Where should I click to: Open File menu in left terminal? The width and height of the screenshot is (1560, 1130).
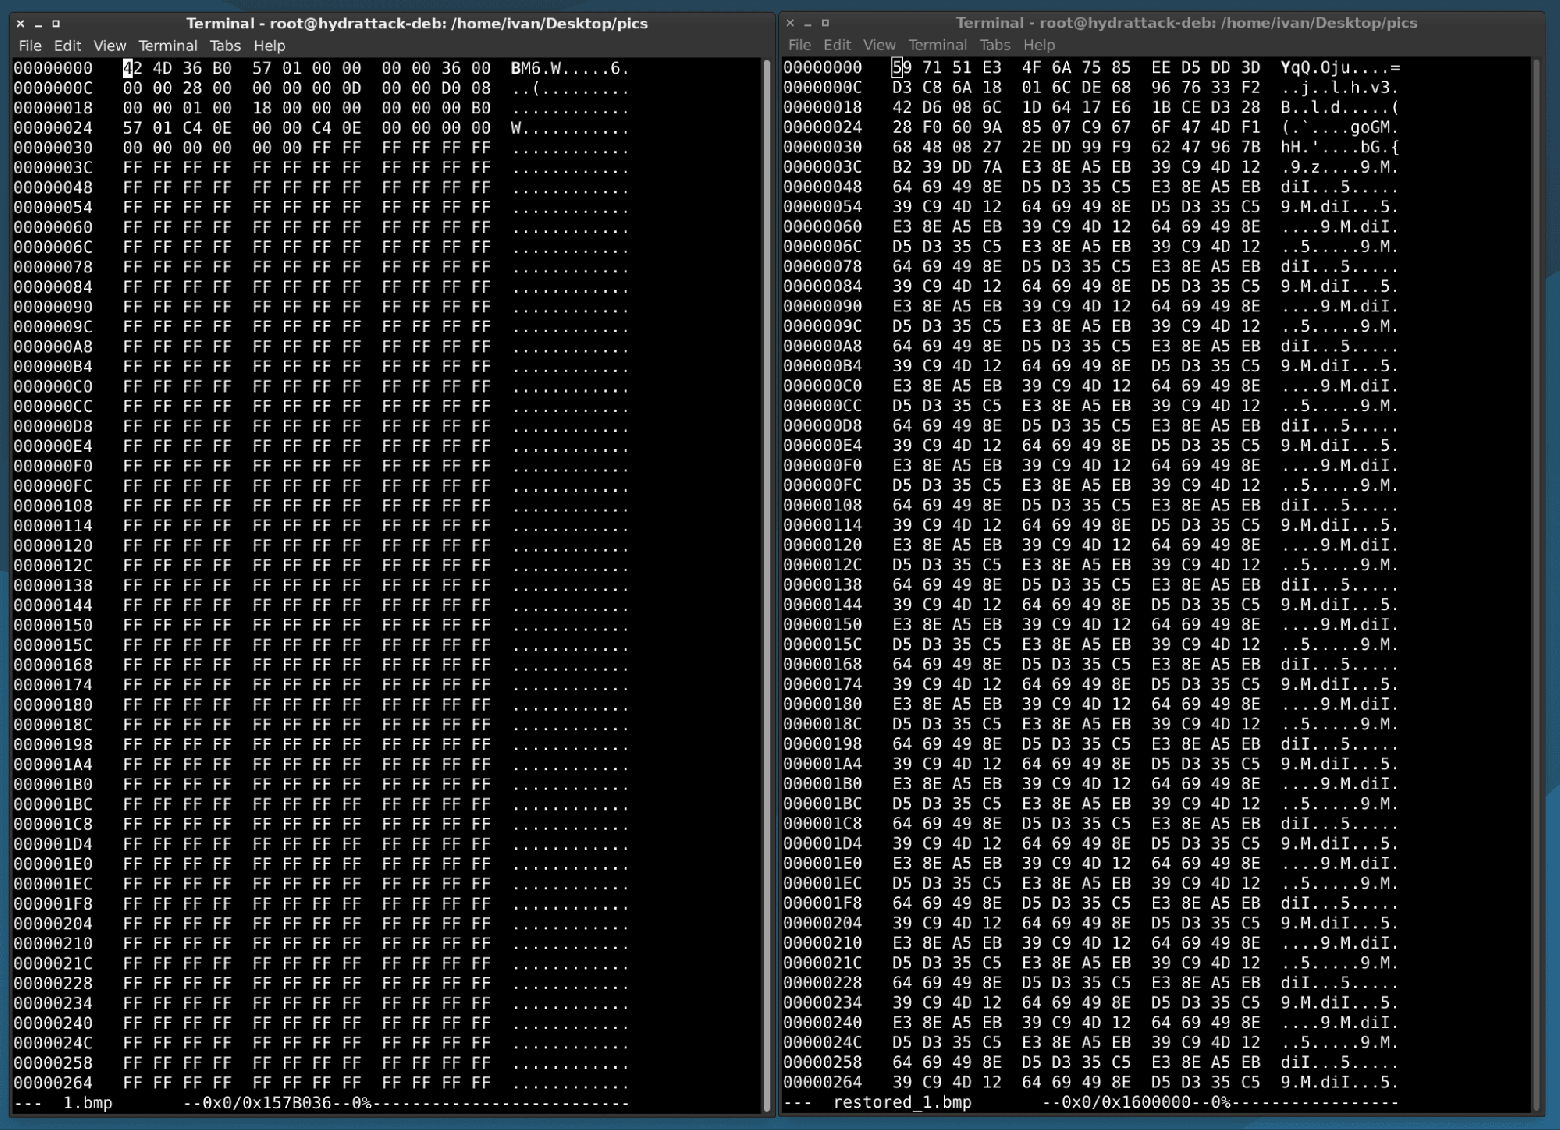30,46
